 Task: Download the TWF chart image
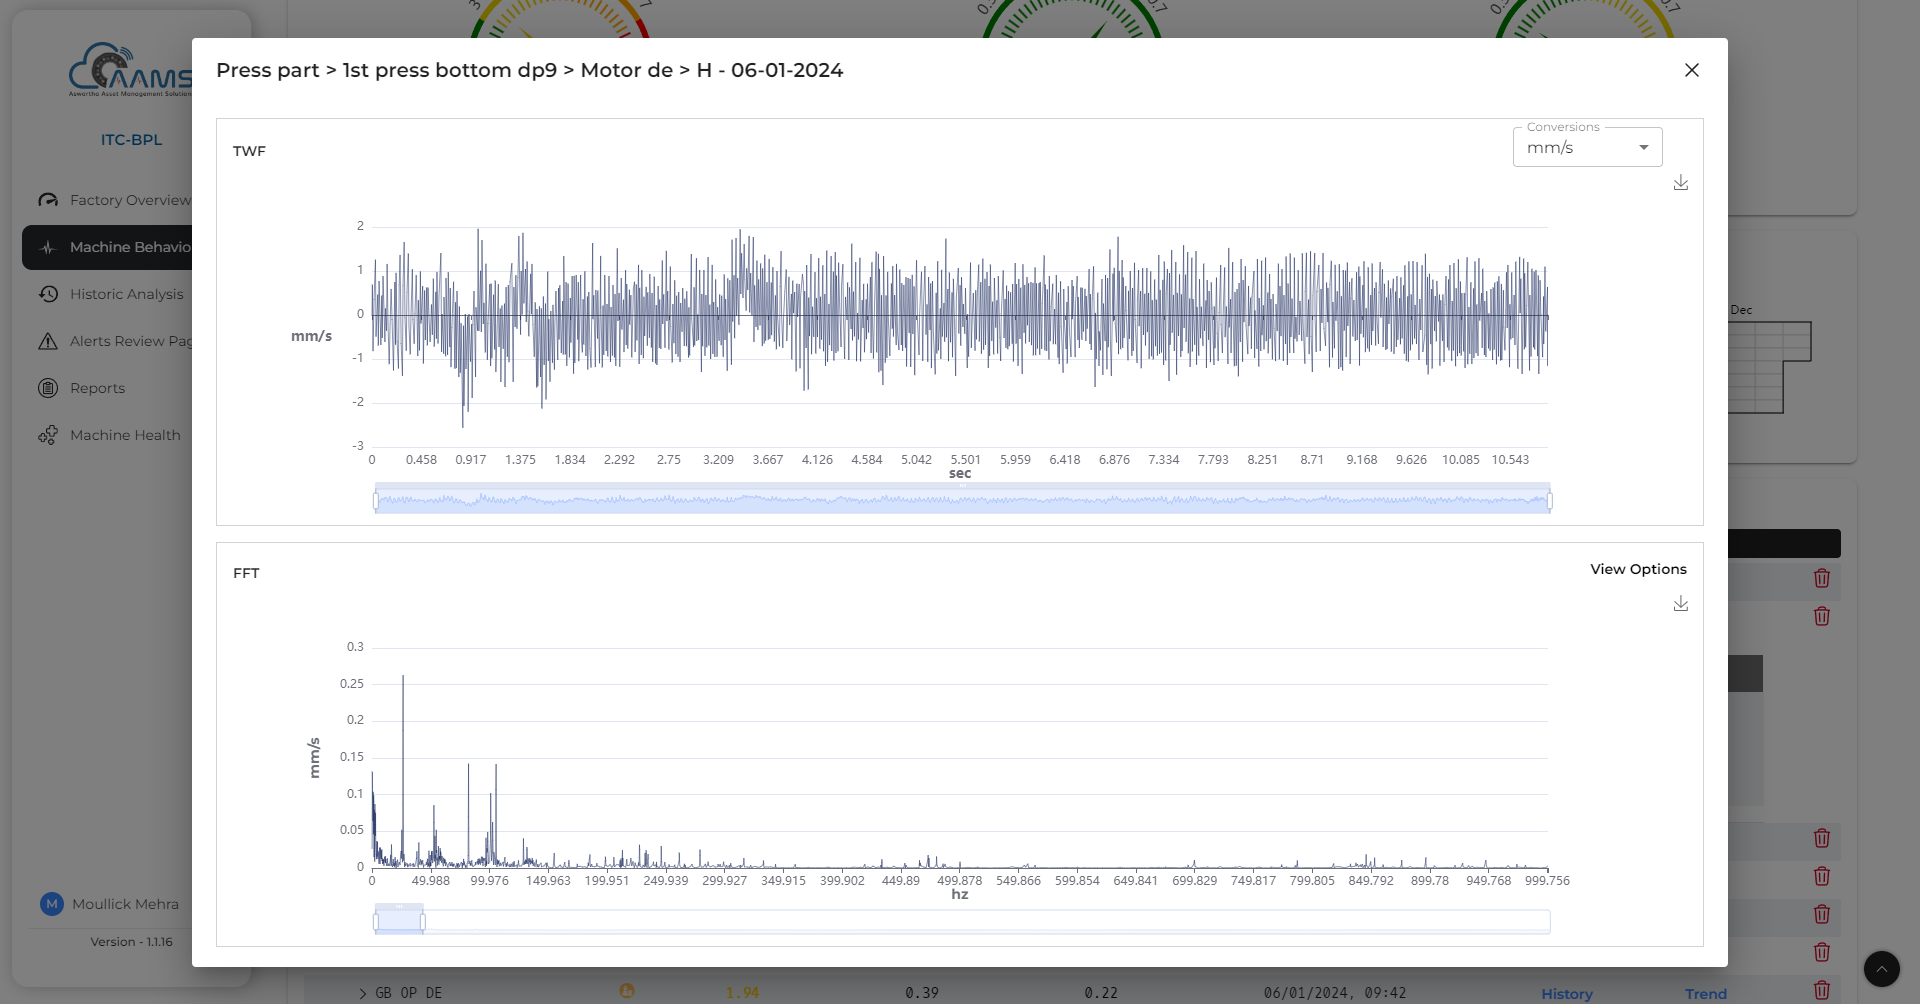point(1680,183)
